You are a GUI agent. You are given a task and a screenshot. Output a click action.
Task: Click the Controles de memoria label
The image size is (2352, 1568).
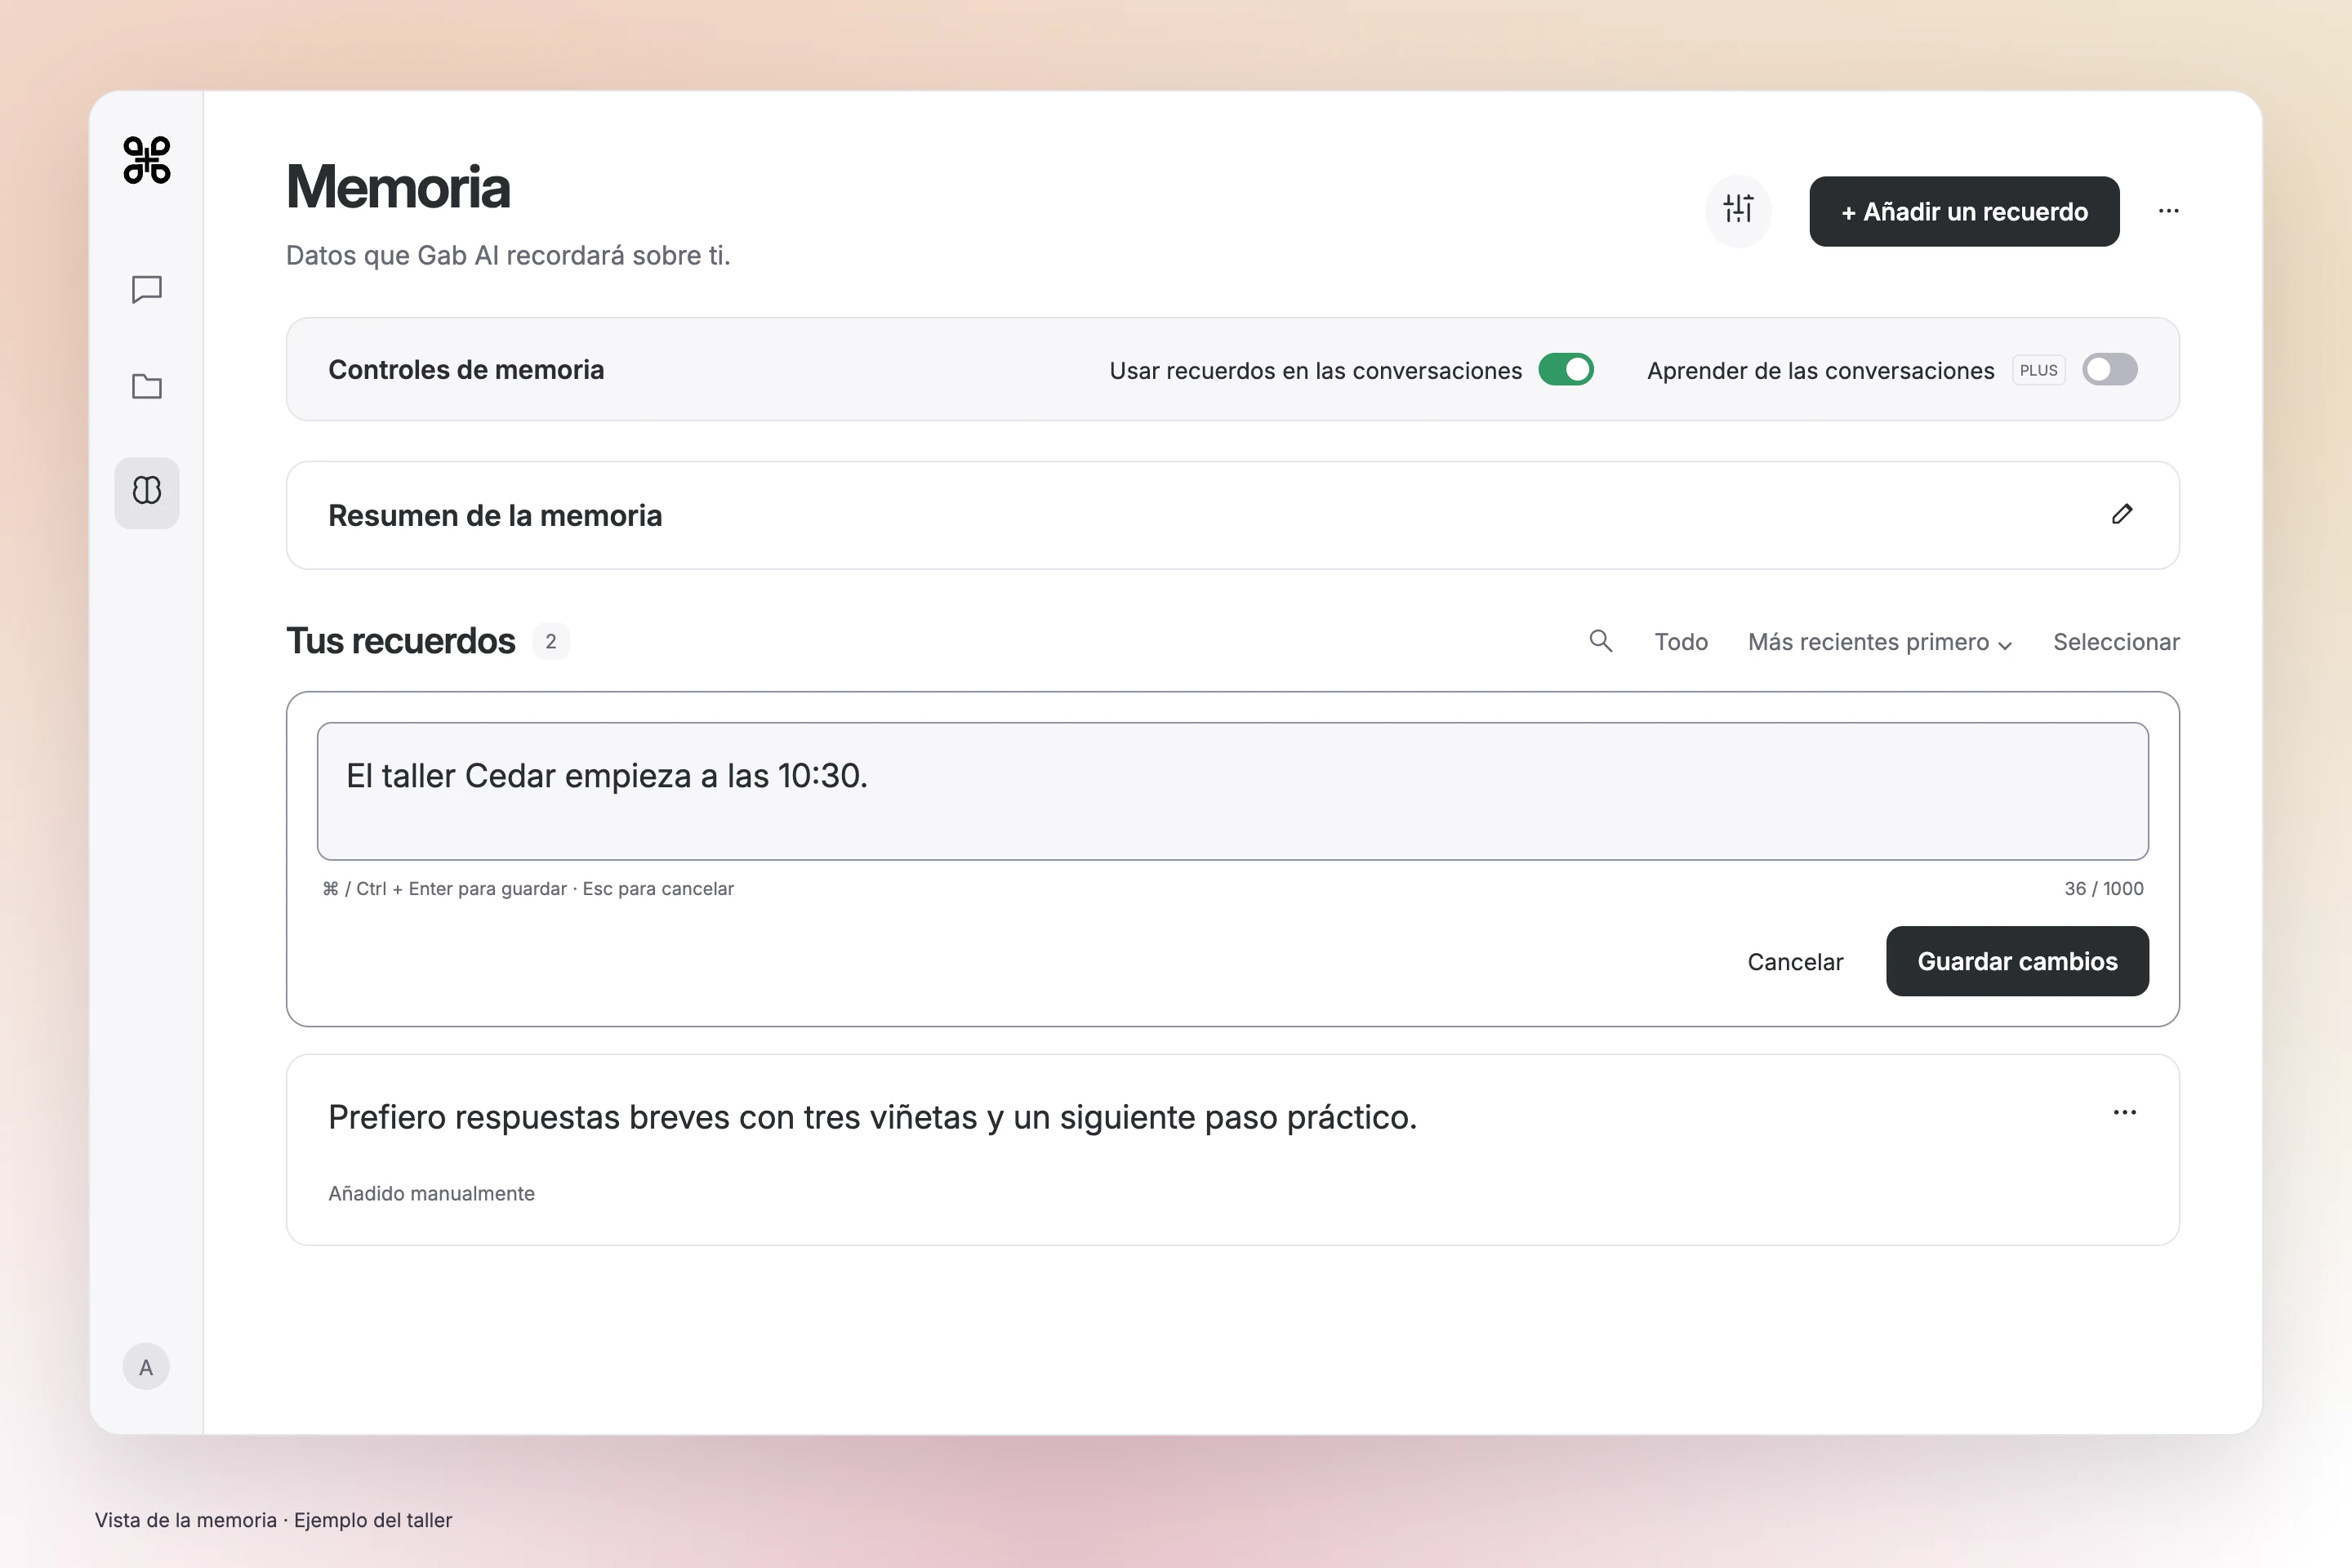tap(466, 370)
